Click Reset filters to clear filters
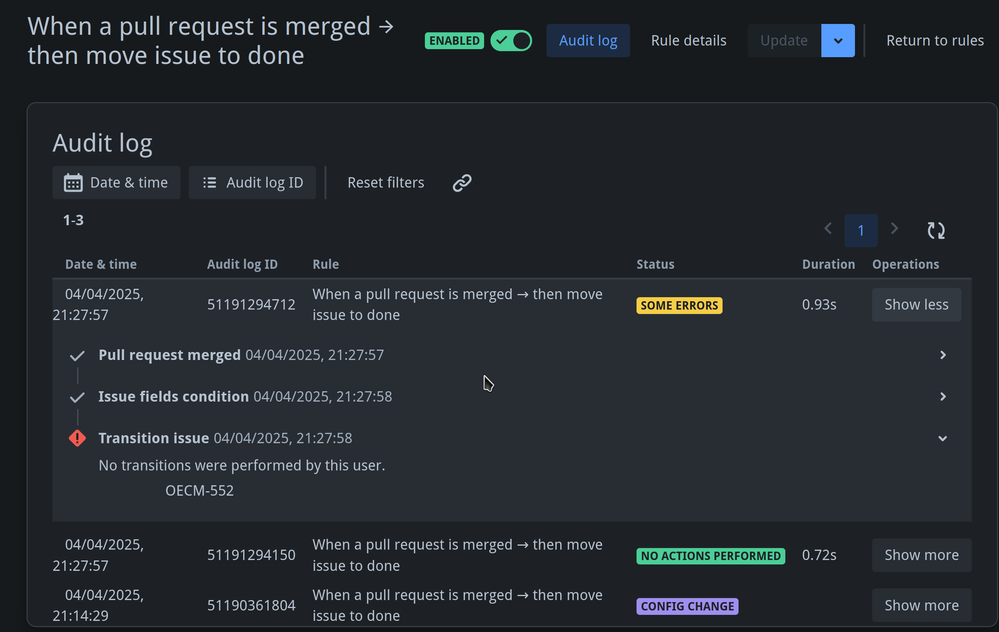Viewport: 999px width, 632px height. 386,182
